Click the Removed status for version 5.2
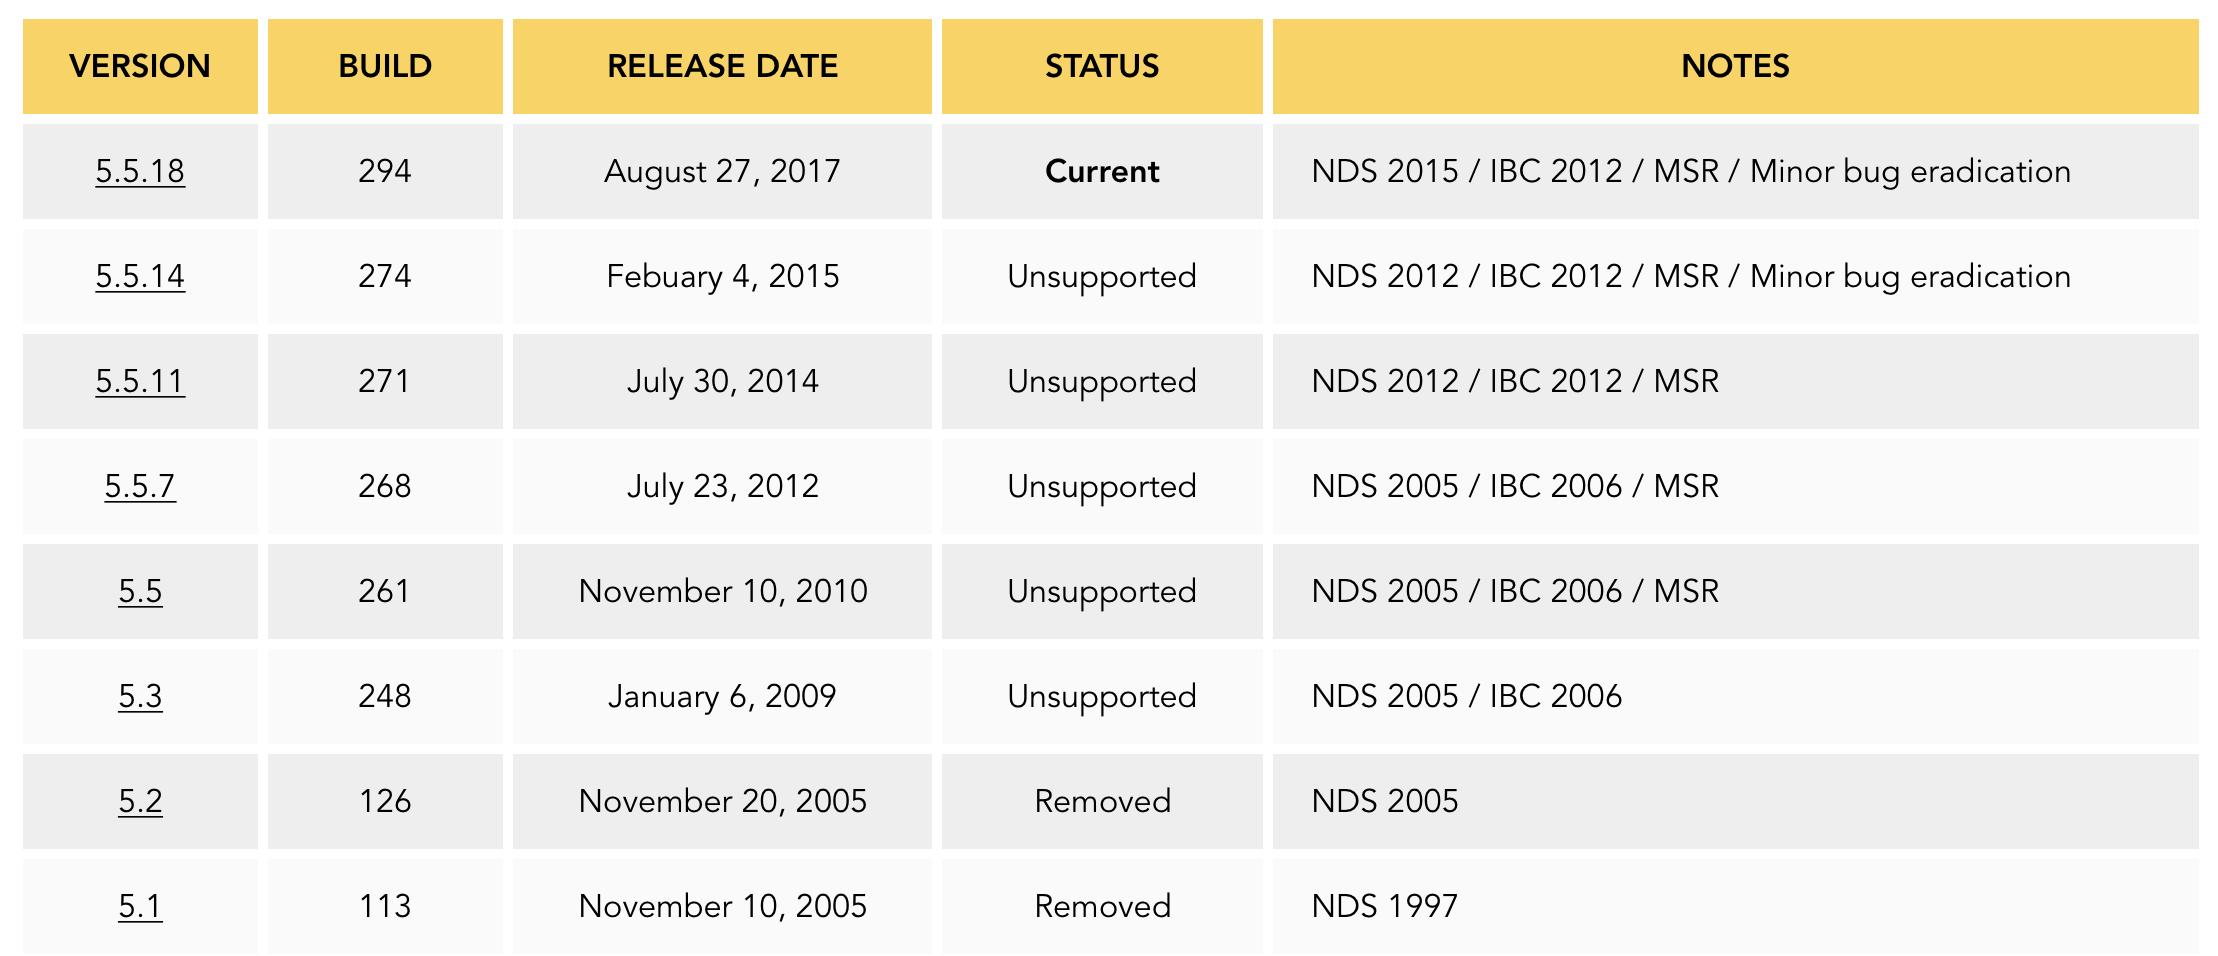 (1102, 801)
